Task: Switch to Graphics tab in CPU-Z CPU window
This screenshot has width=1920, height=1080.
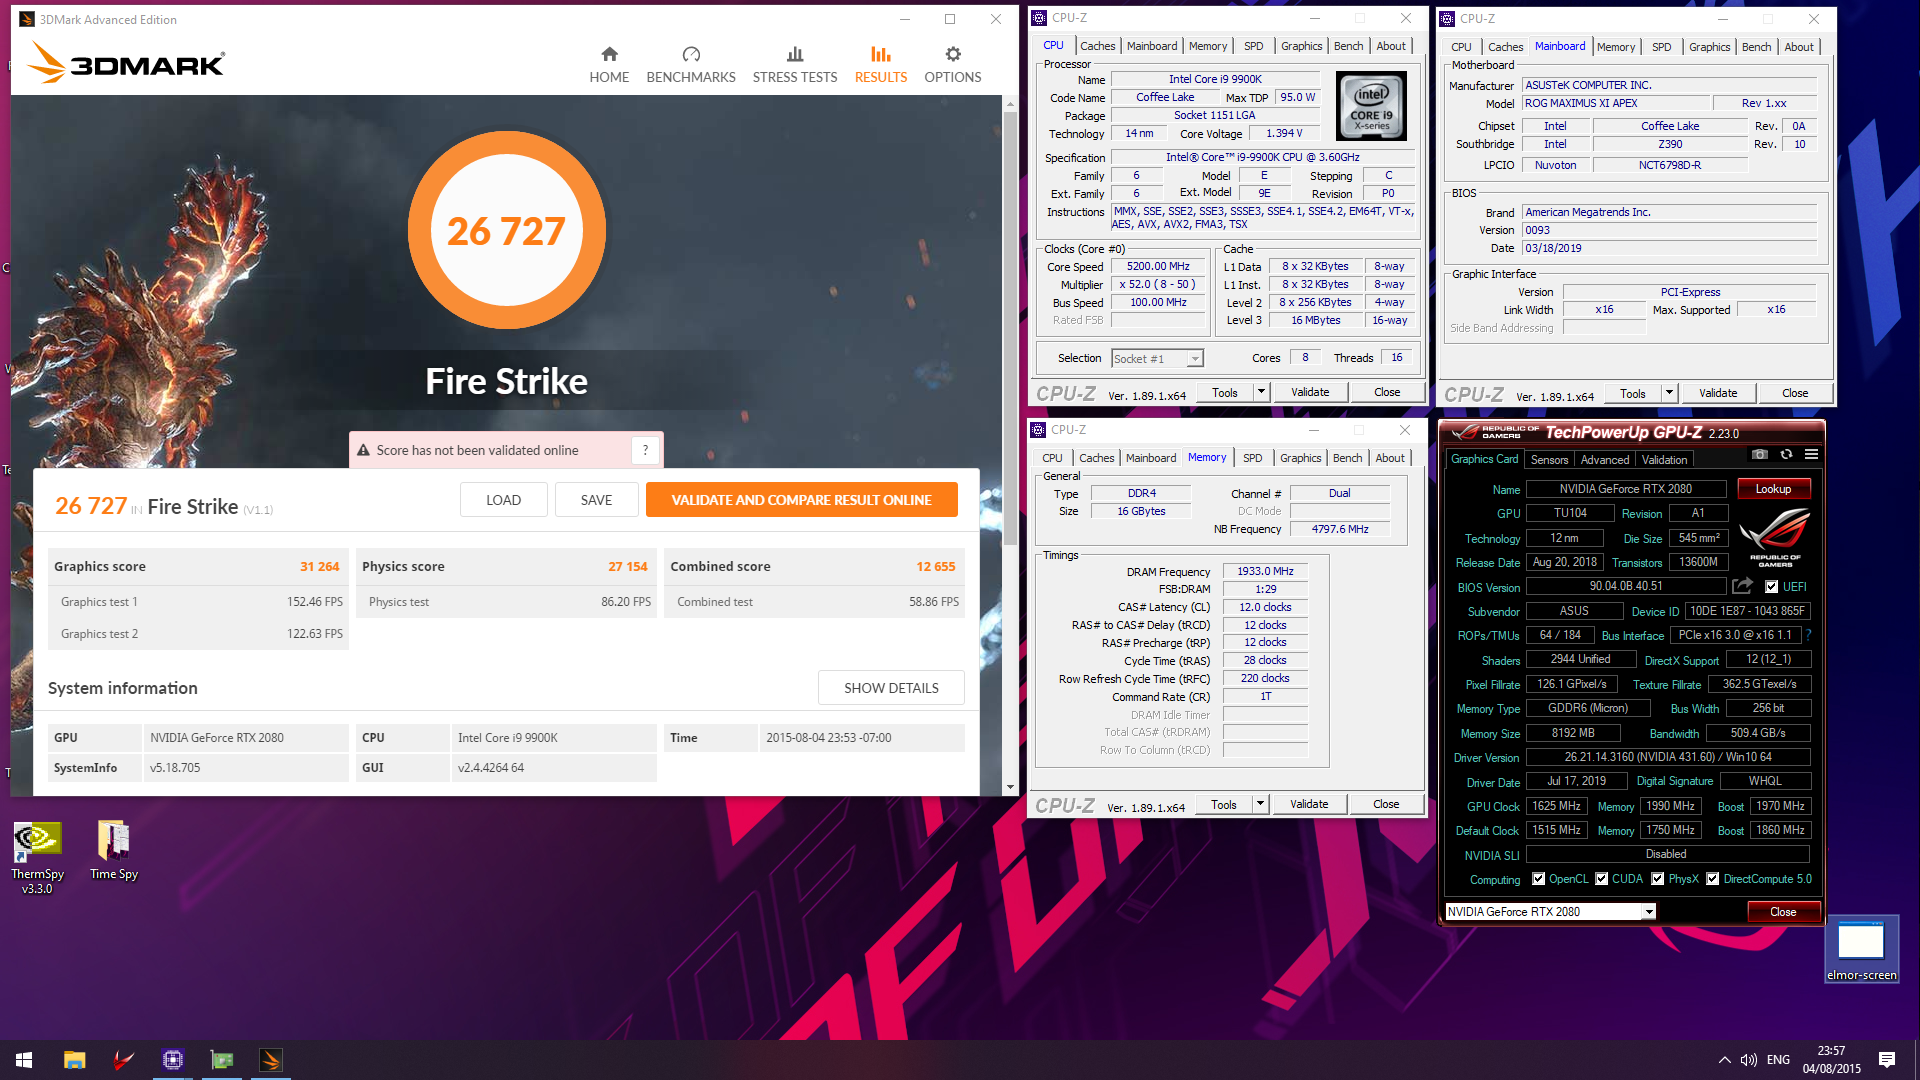Action: pos(1301,46)
